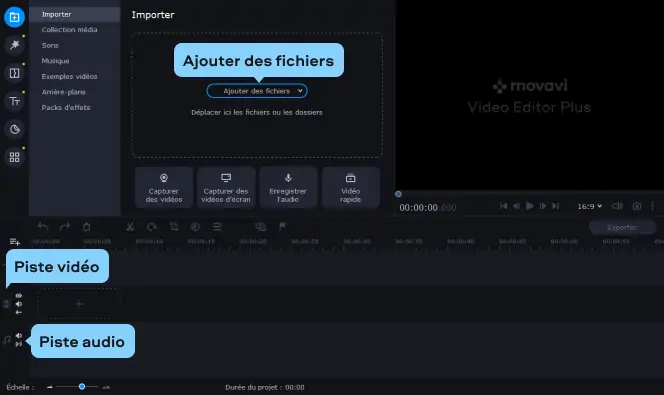The height and width of the screenshot is (395, 664).
Task: Click the undo arrow in timeline toolbar
Action: tap(43, 227)
